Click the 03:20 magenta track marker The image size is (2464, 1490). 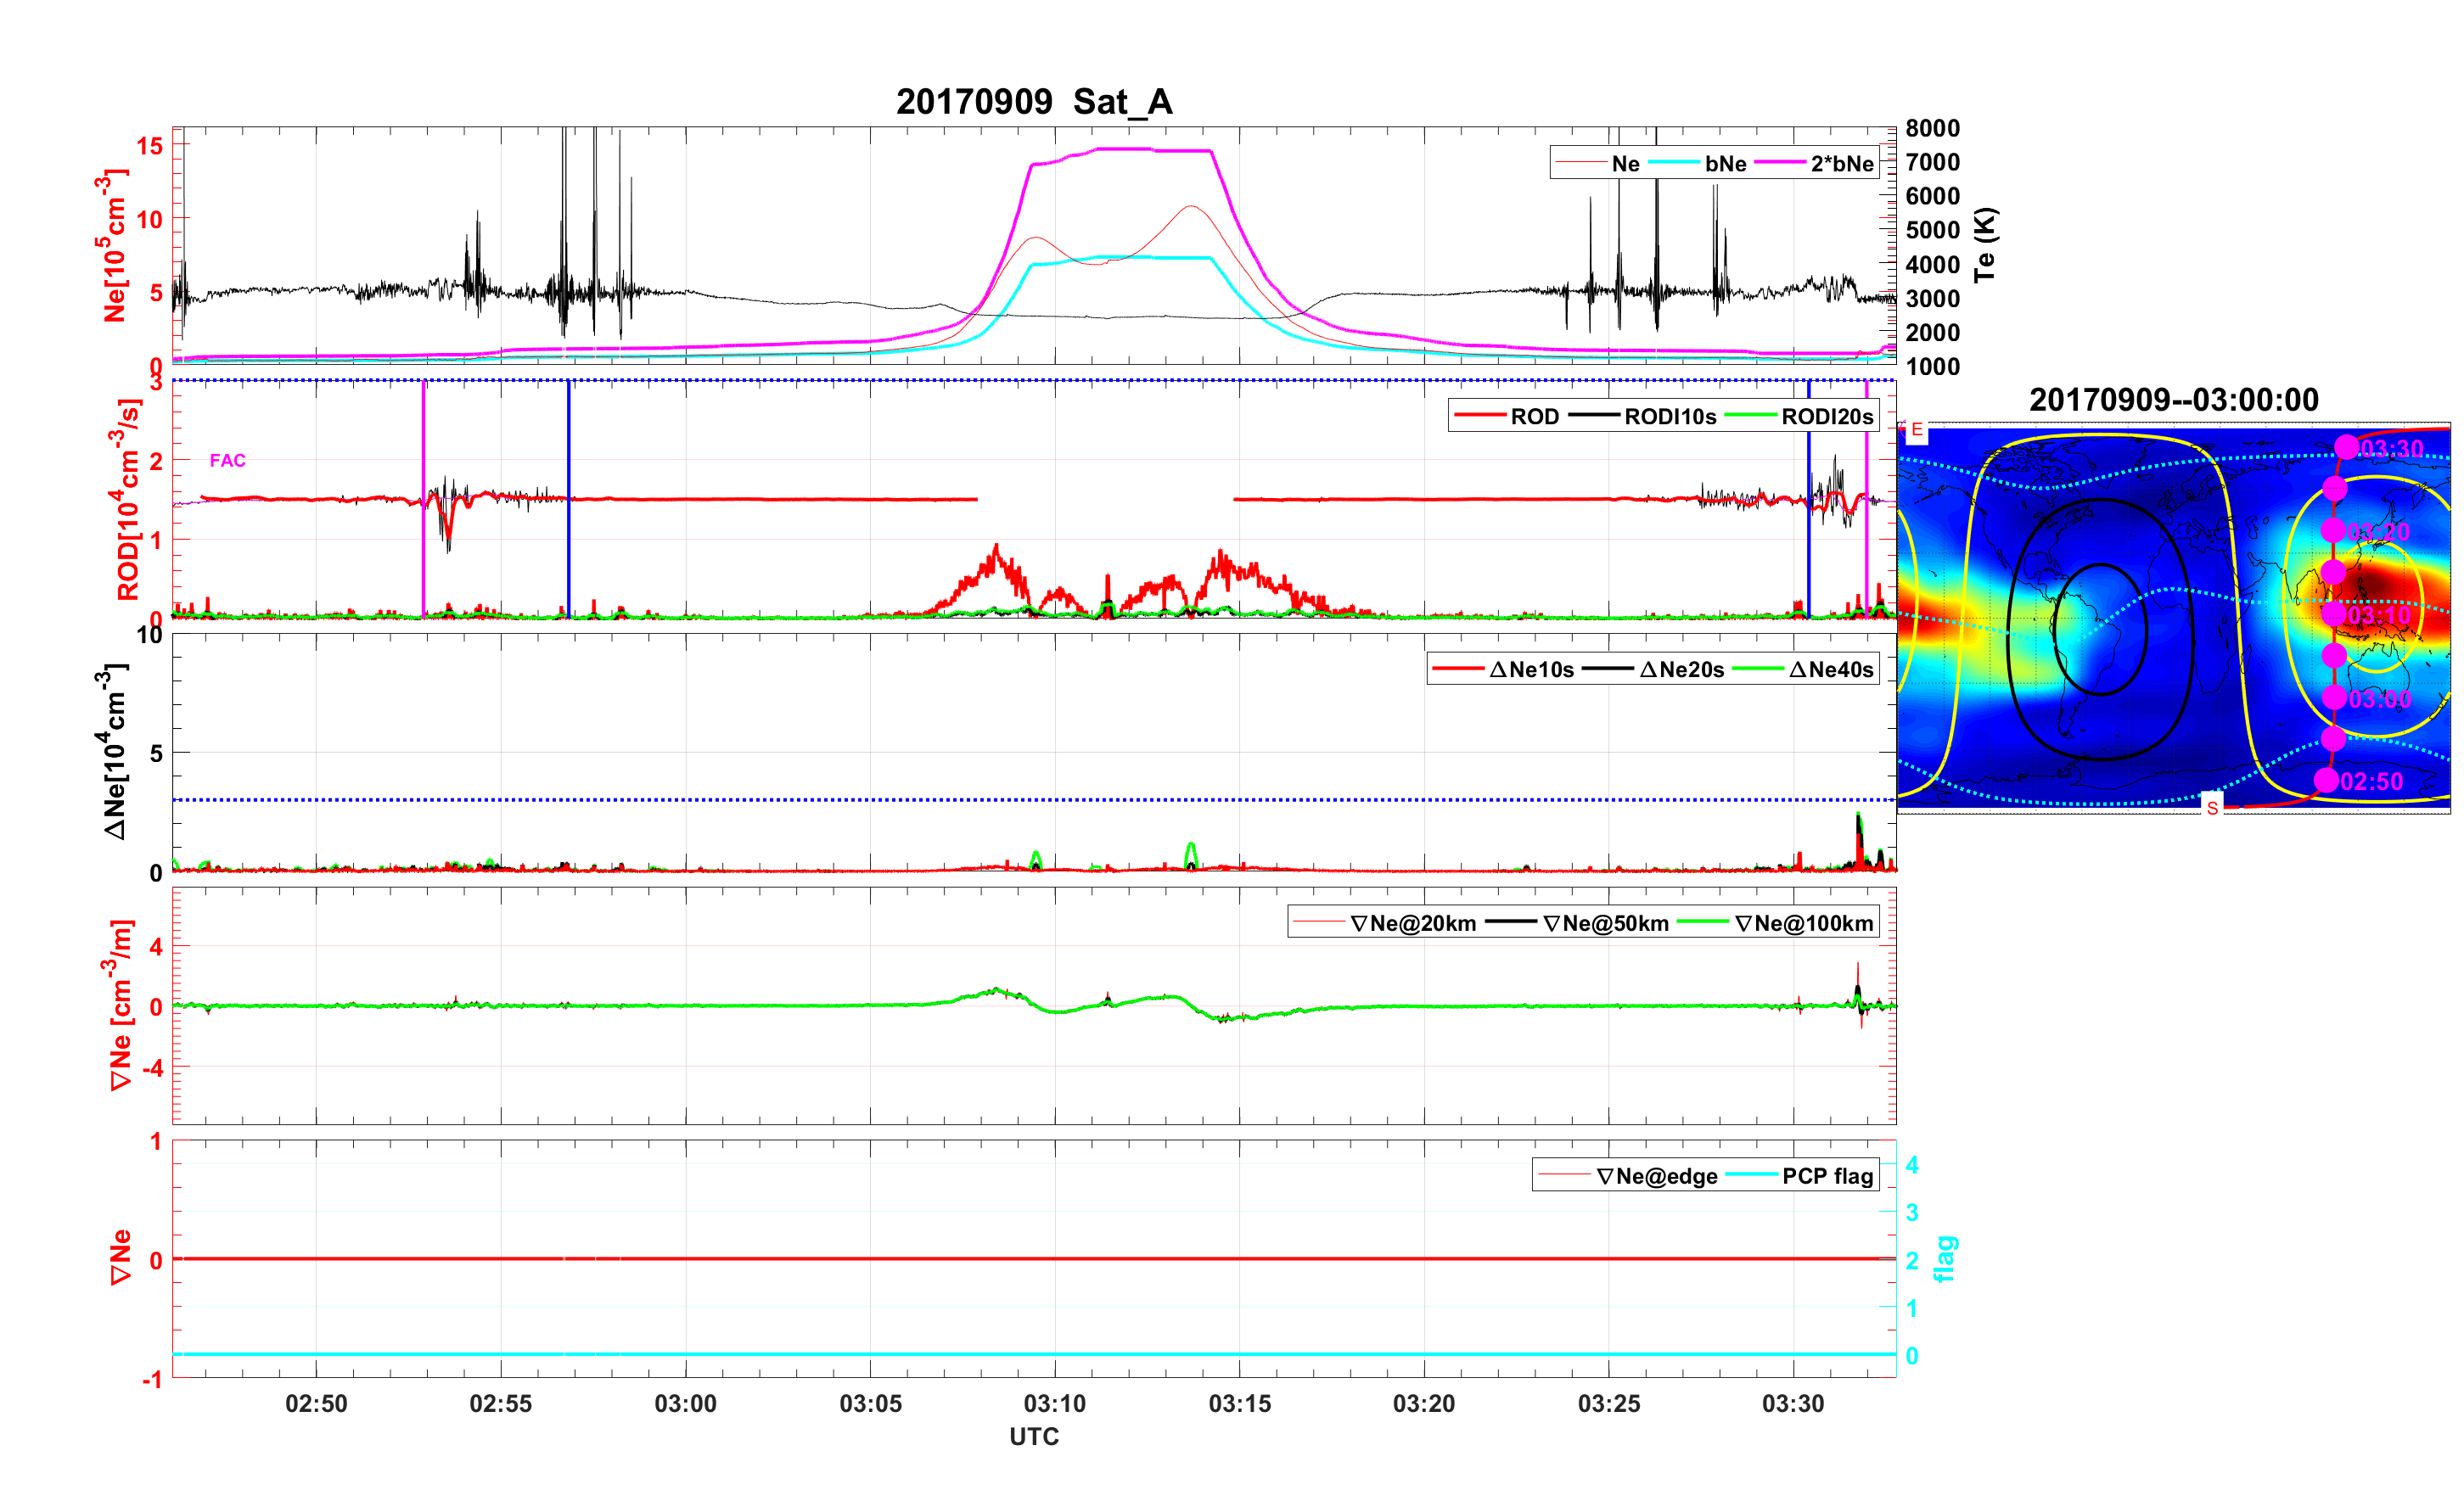click(x=2333, y=530)
